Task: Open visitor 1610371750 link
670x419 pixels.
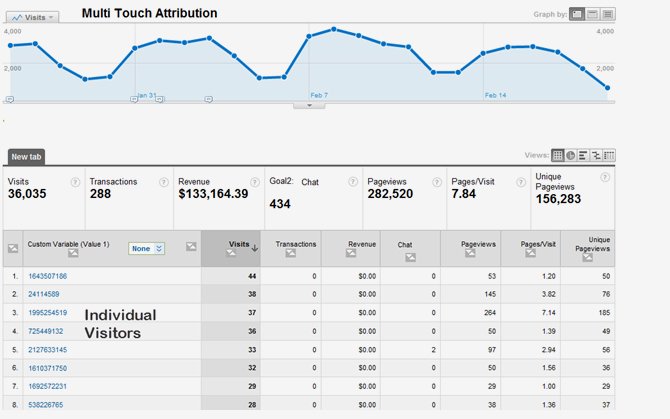Action: click(x=47, y=368)
